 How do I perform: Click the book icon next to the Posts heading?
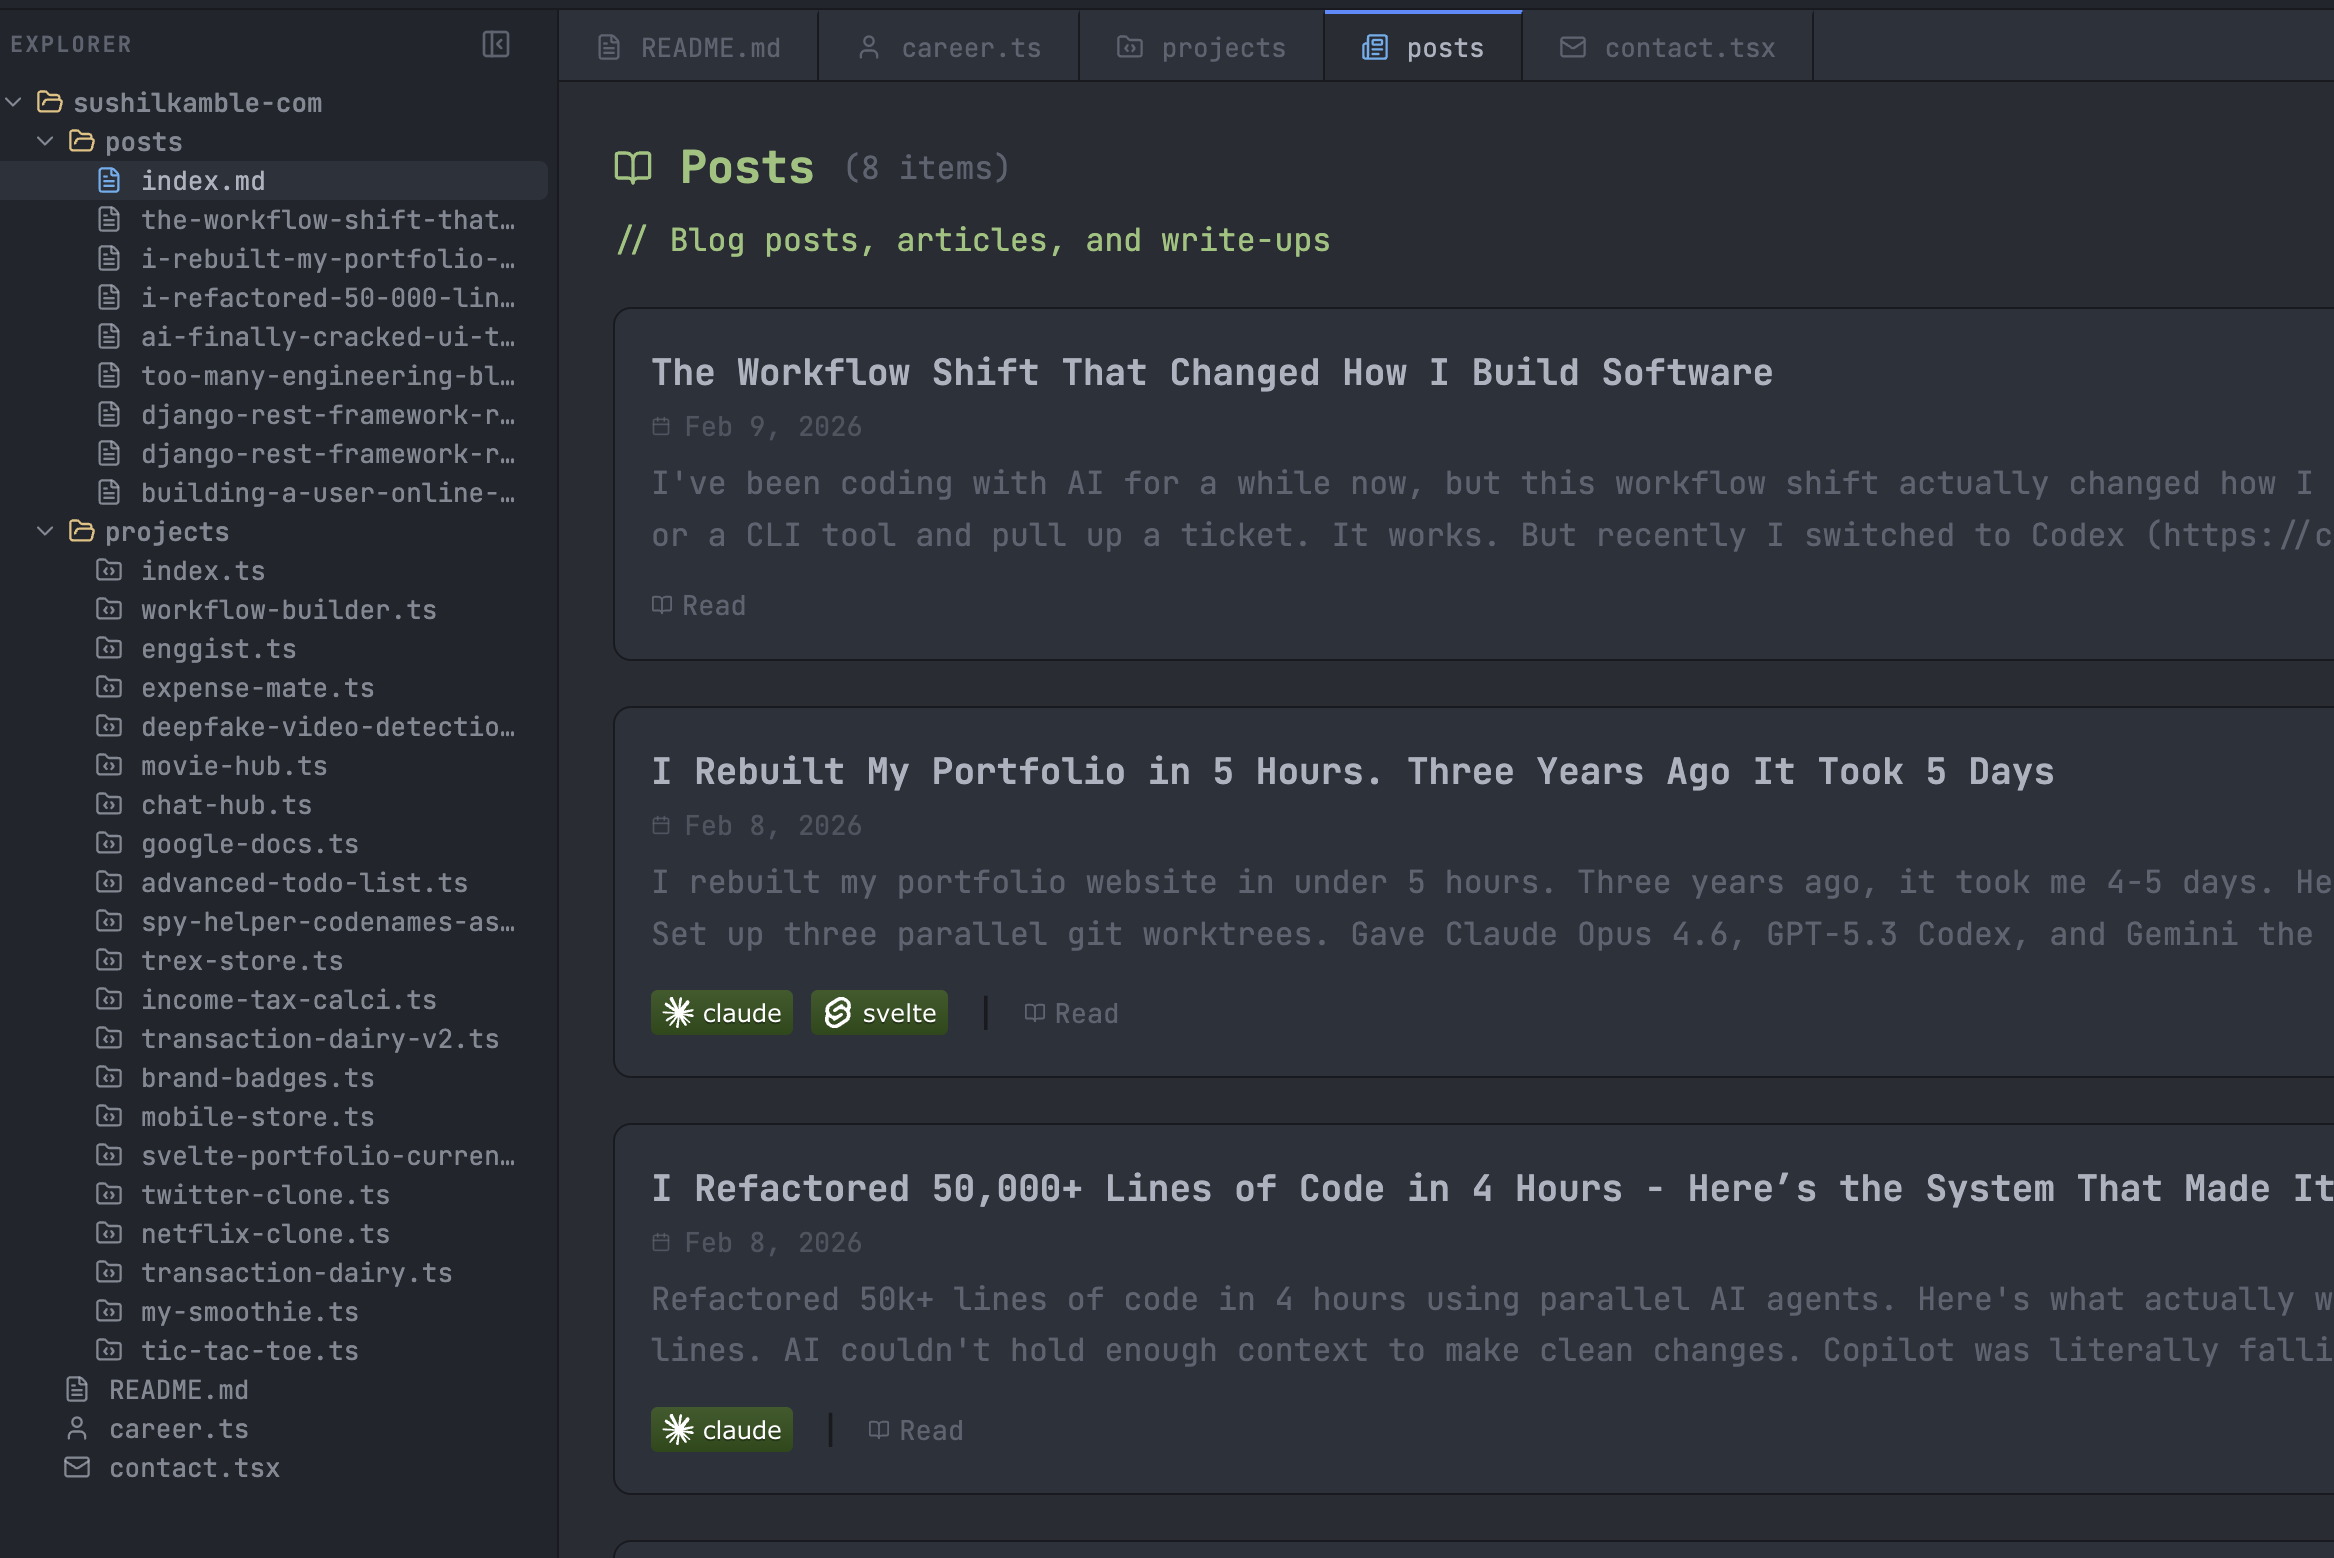click(634, 166)
